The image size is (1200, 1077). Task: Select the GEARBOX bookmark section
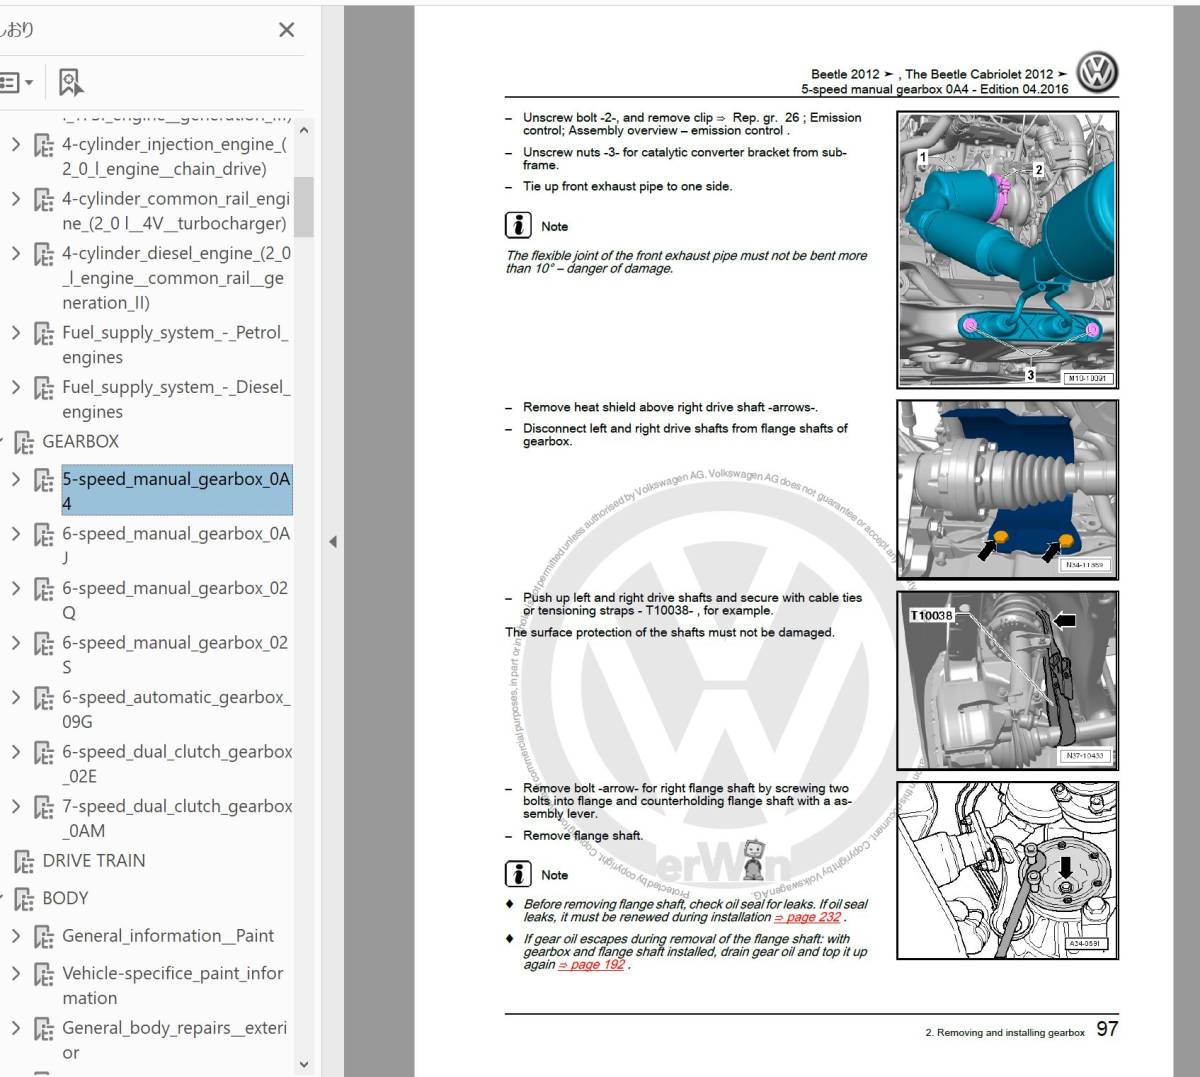(x=81, y=441)
